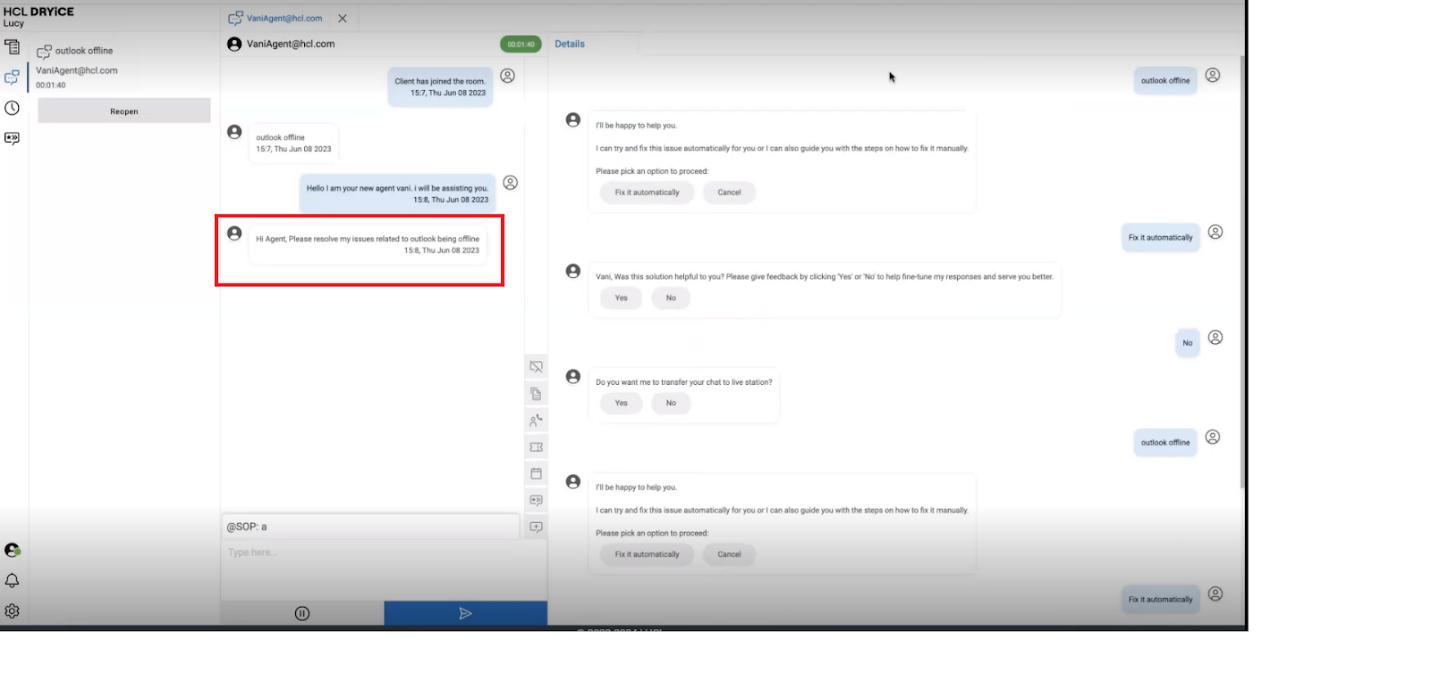The image size is (1431, 679).
Task: Click the top 'outlook offline' bubble in Details pane
Action: (x=1165, y=81)
